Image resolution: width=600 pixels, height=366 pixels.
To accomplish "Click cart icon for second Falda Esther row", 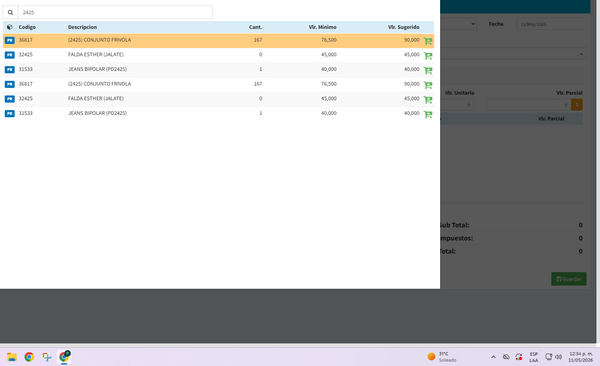I will coord(428,100).
